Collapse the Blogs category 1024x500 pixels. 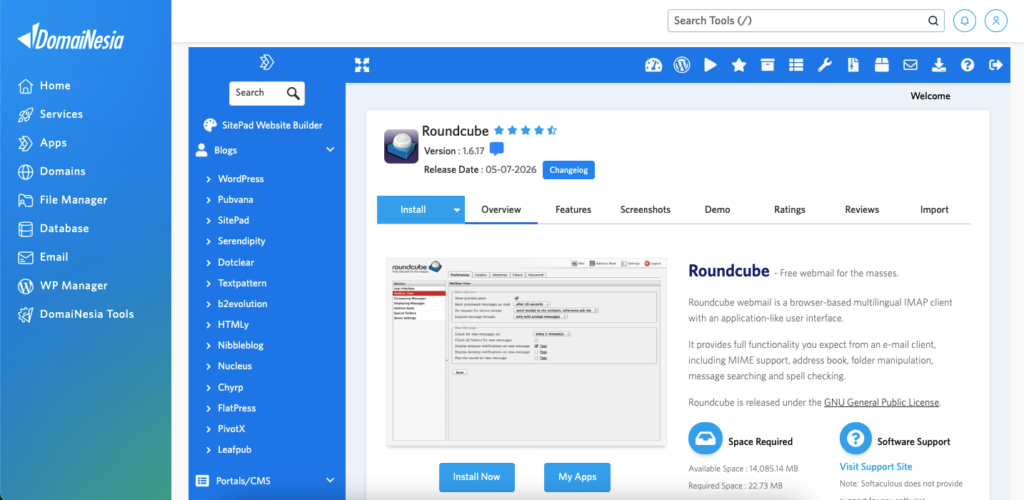[330, 150]
